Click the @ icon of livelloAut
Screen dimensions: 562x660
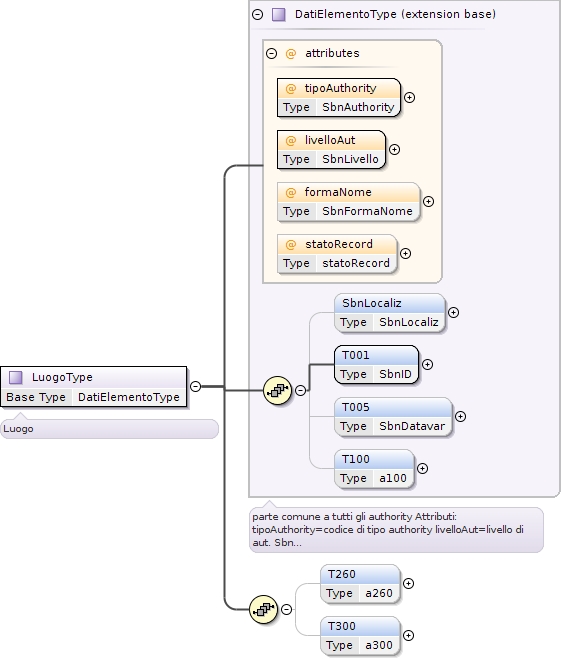pyautogui.click(x=290, y=141)
